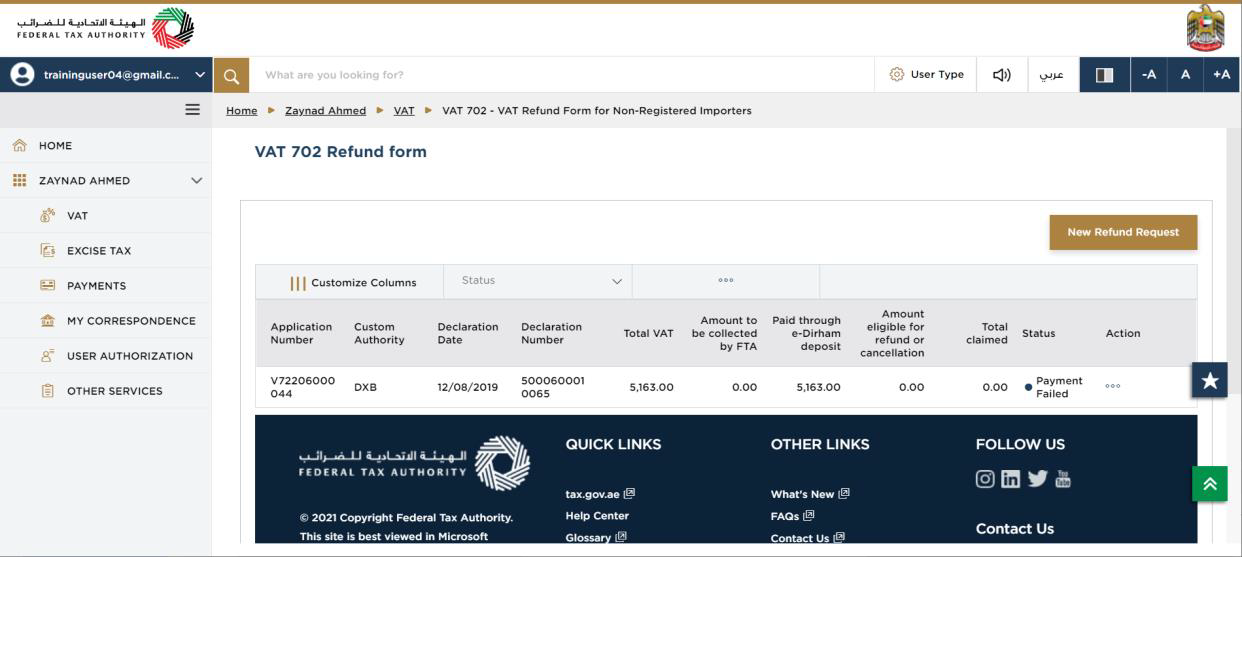The width and height of the screenshot is (1242, 648).
Task: Click the My Correspondence sidebar icon
Action: click(x=47, y=321)
